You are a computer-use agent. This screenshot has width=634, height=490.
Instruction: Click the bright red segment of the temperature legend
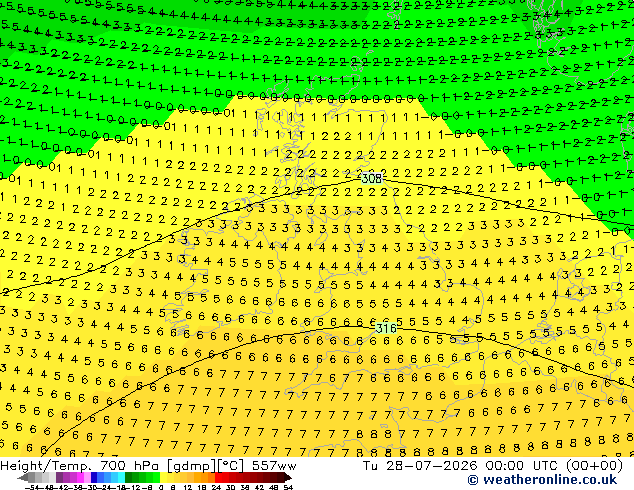[x=218, y=478]
